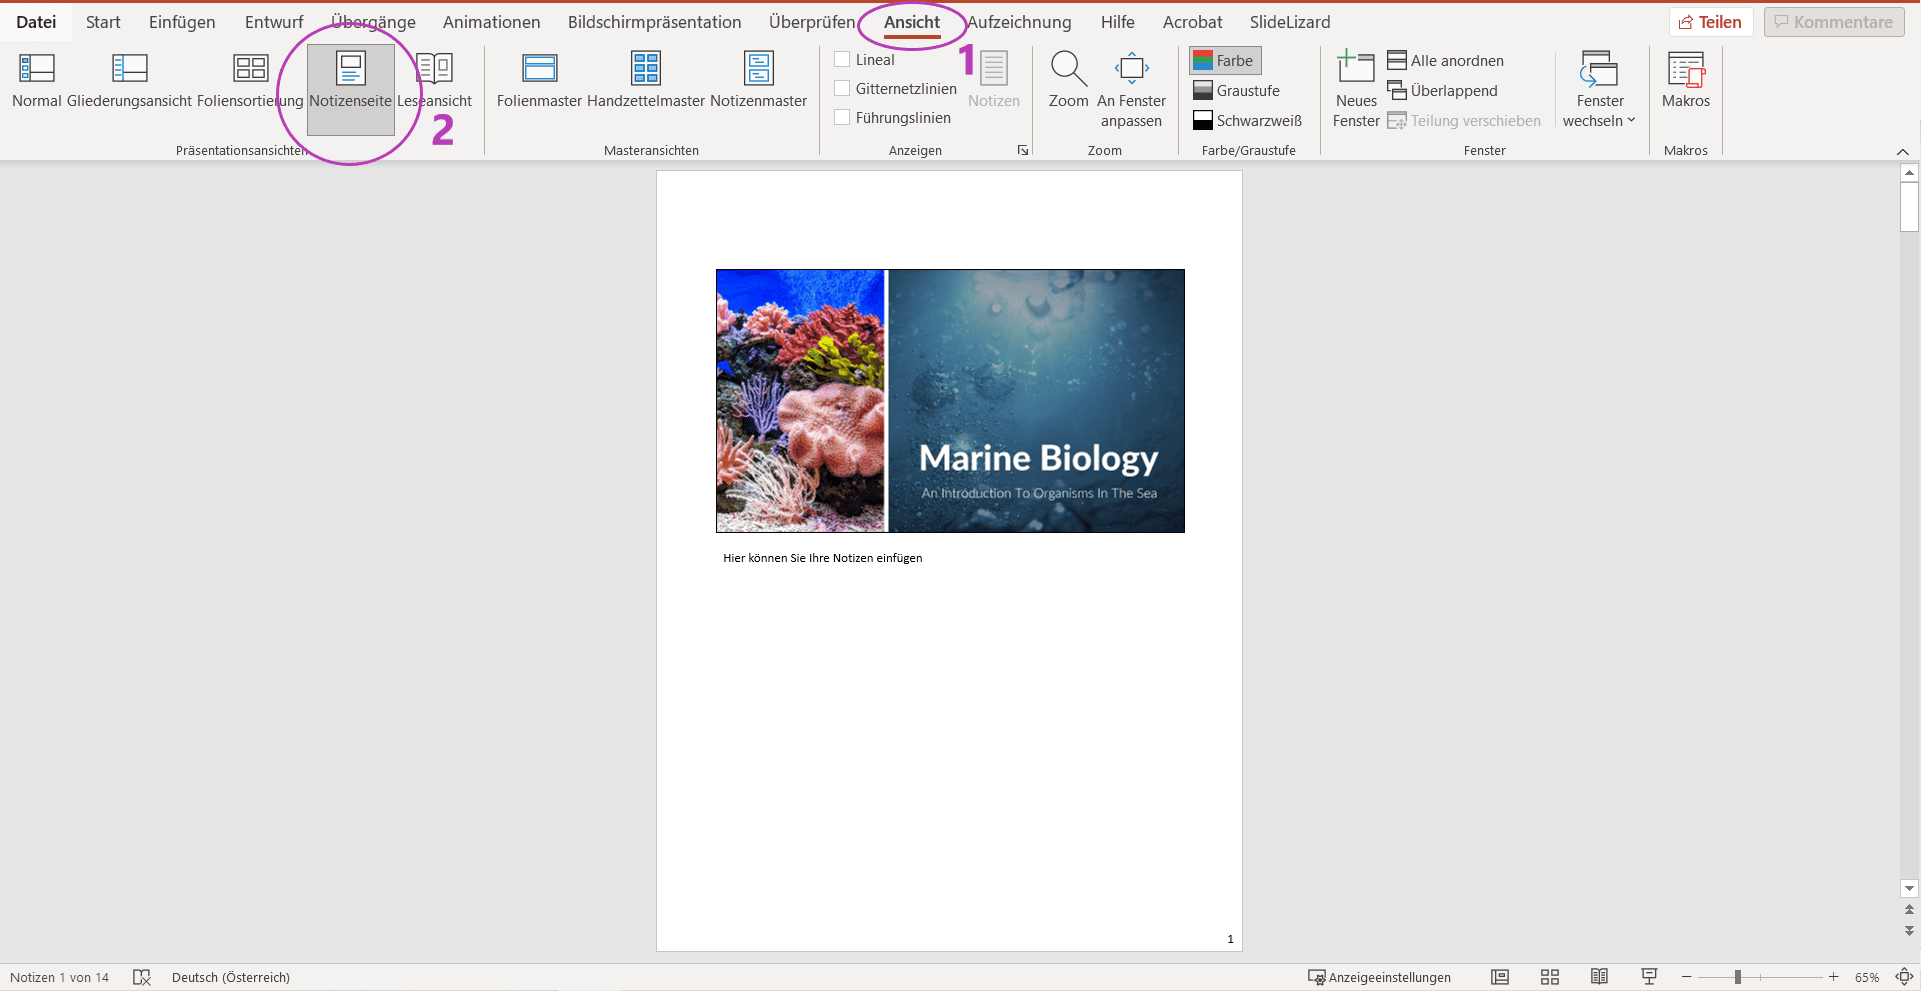Screen dimensions: 1921x991
Task: Open the Handzettelmaster view
Action: 646,80
